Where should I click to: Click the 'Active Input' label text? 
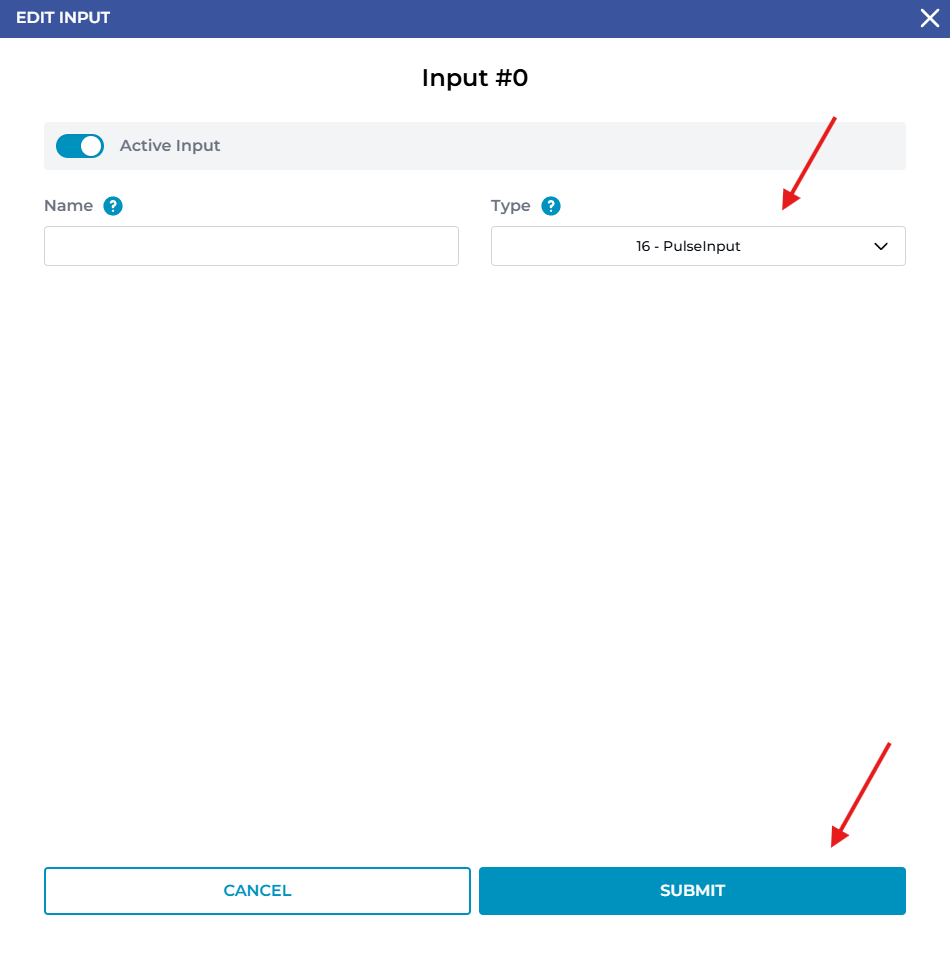pos(170,146)
